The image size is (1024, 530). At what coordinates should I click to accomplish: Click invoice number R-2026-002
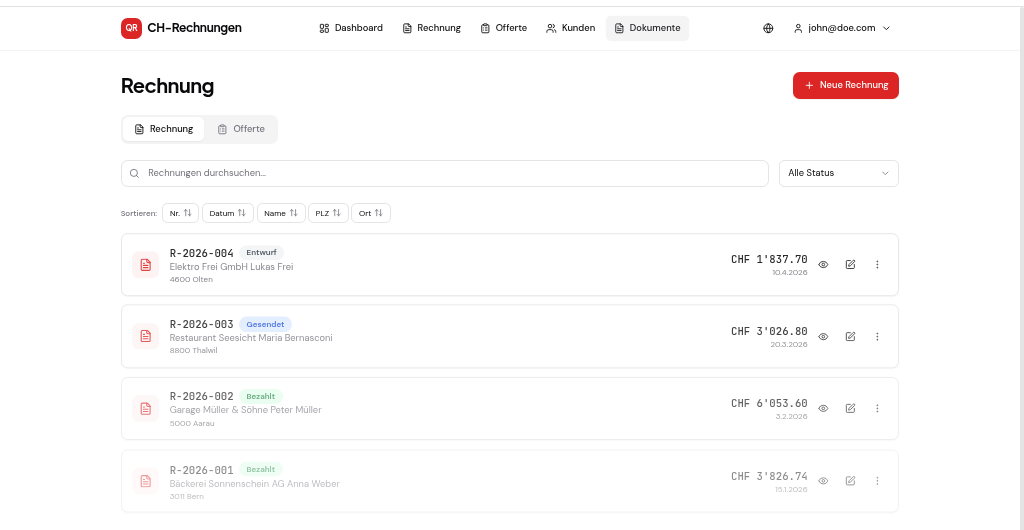pyautogui.click(x=202, y=397)
